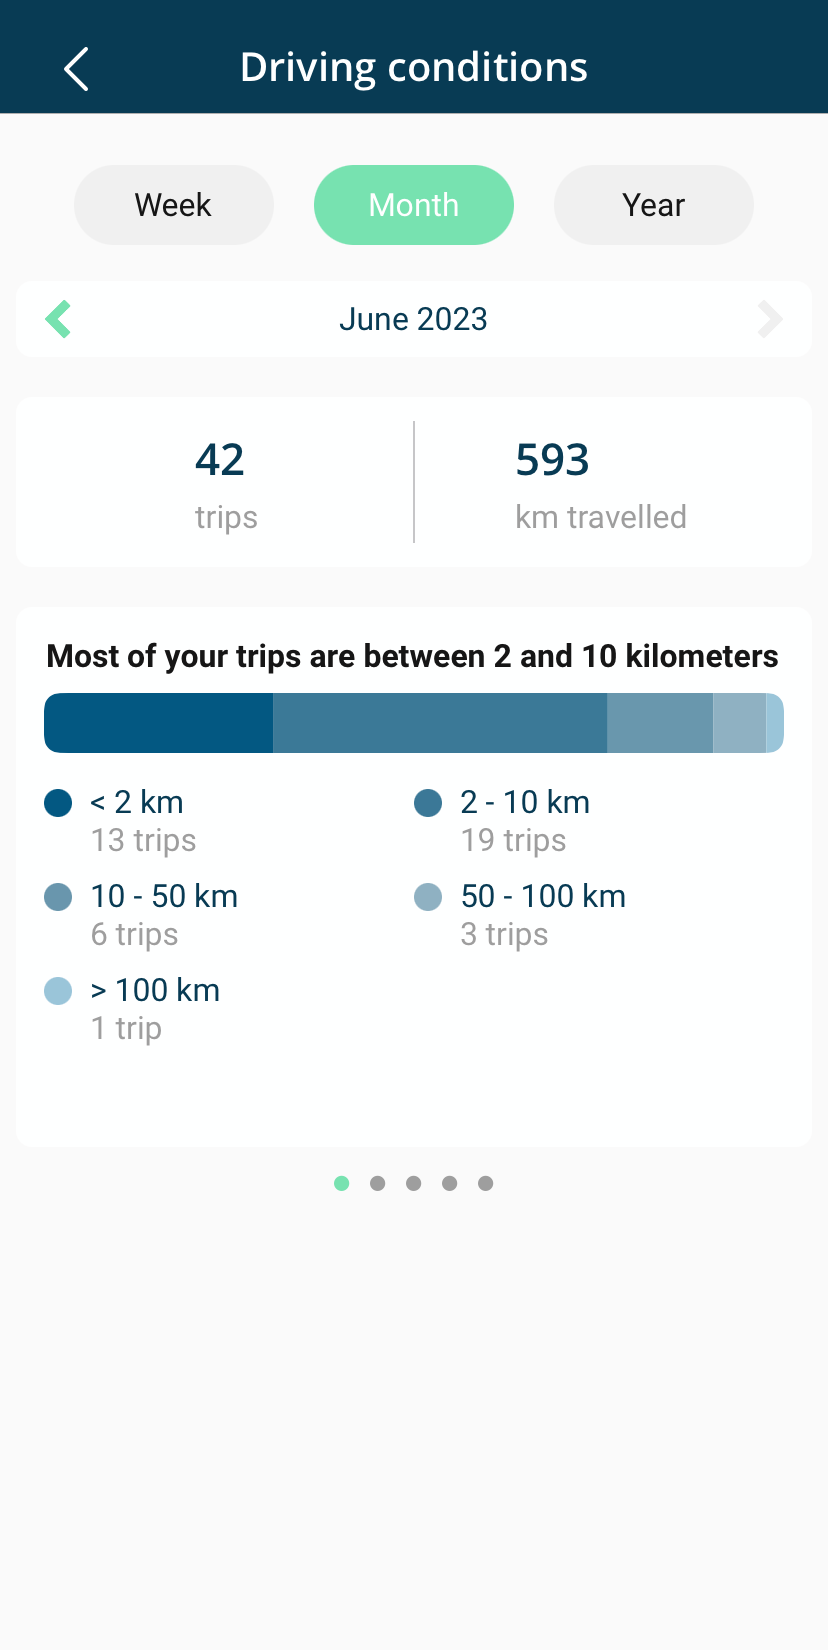This screenshot has height=1650, width=828.
Task: Select the > 100 km legend dot
Action: click(x=58, y=991)
